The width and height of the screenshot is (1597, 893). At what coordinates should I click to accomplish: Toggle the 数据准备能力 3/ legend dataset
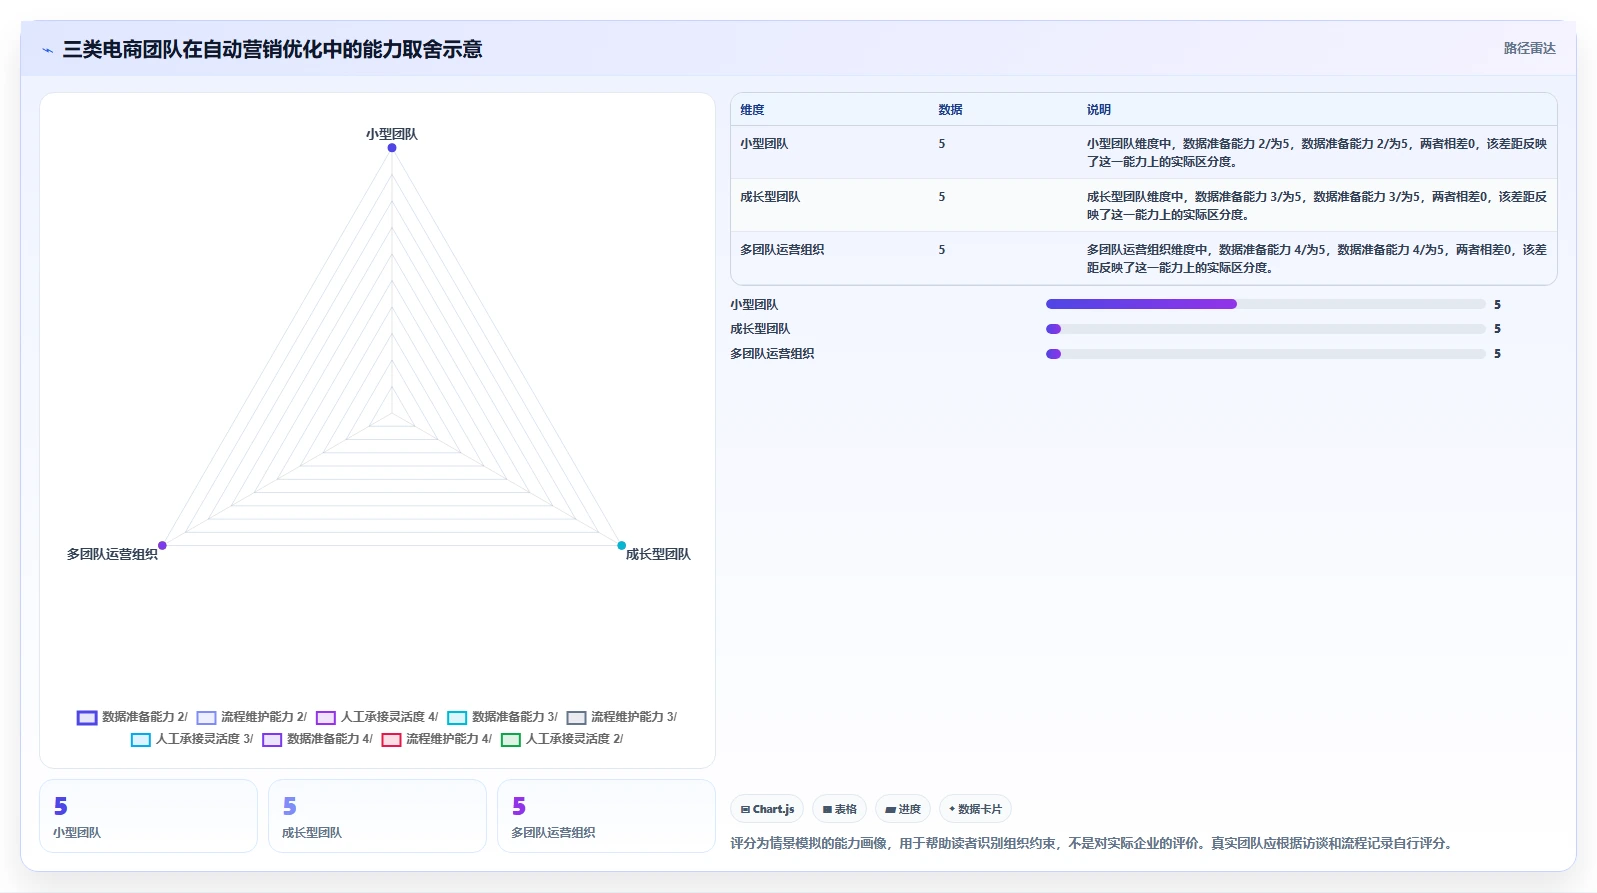pyautogui.click(x=502, y=717)
